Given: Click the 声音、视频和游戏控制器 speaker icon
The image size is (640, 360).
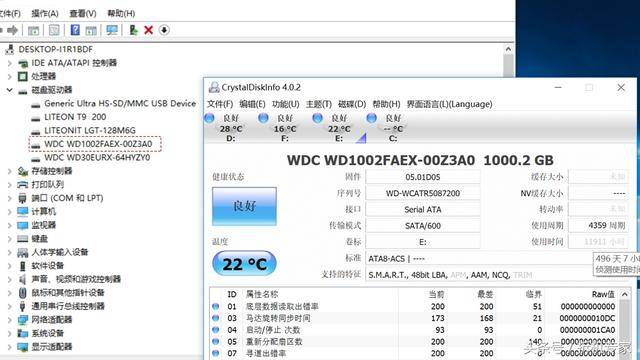Looking at the screenshot, I should [x=23, y=279].
